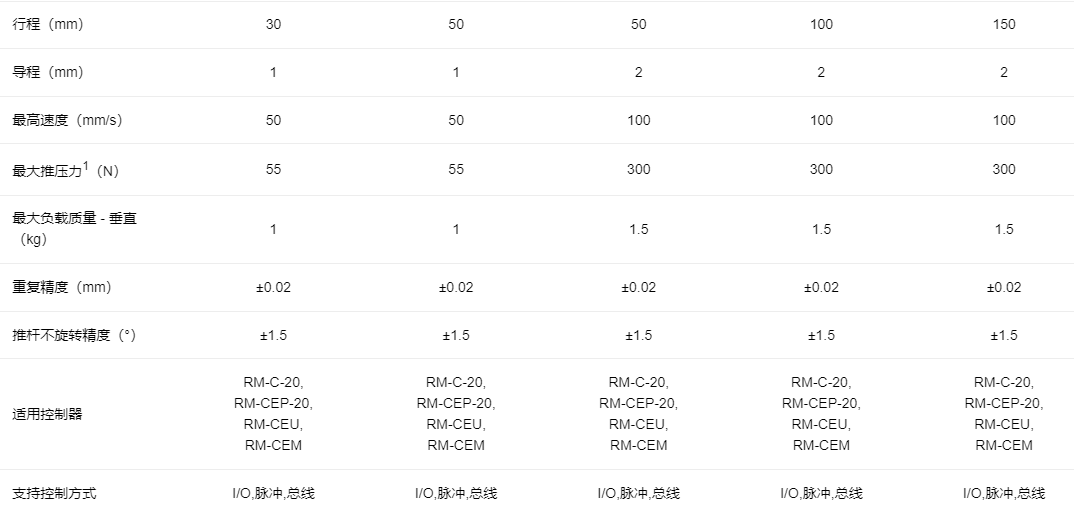
Task: Click the 150 value in the 行程 row
Action: 1003,24
